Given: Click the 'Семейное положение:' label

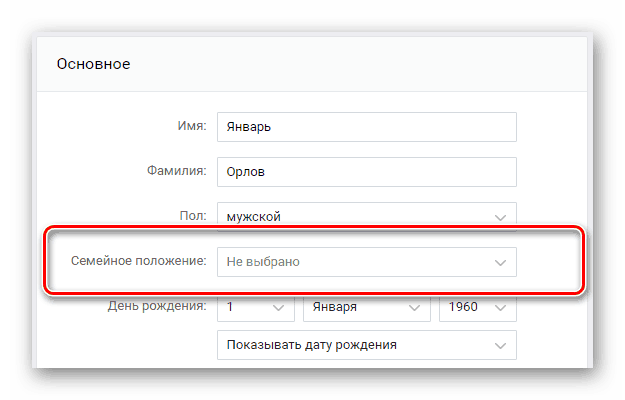Looking at the screenshot, I should tap(139, 261).
